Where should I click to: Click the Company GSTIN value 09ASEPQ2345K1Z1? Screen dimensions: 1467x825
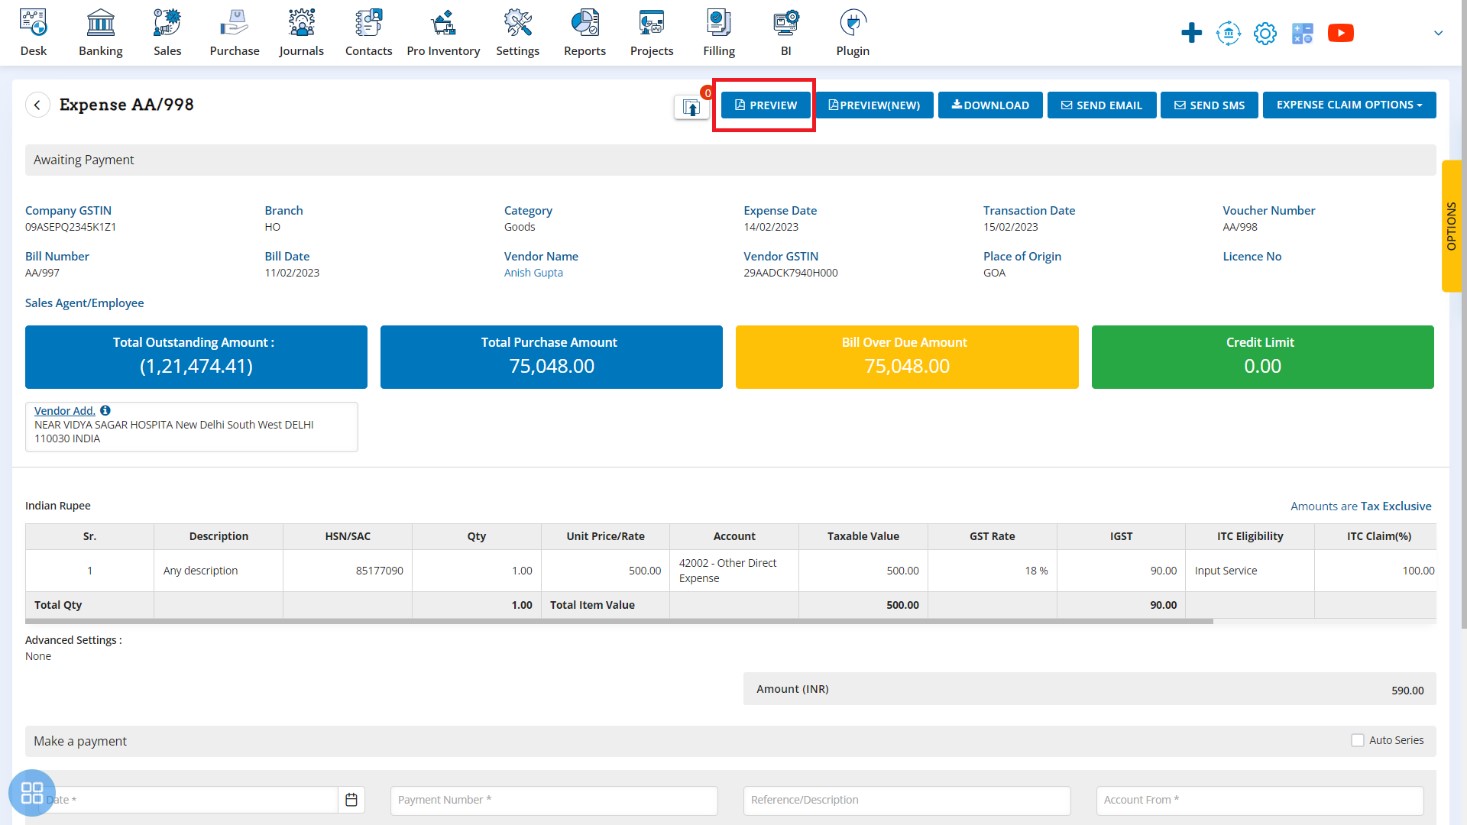[x=71, y=227]
